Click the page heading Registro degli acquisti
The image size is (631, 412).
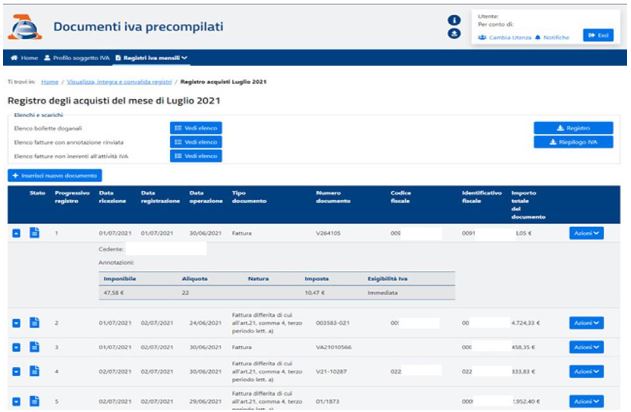114,101
